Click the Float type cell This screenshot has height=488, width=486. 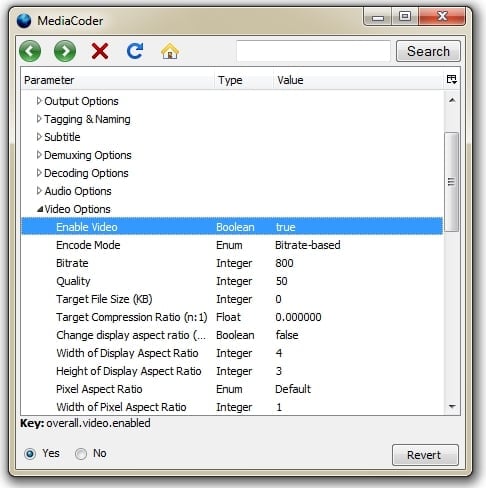228,317
